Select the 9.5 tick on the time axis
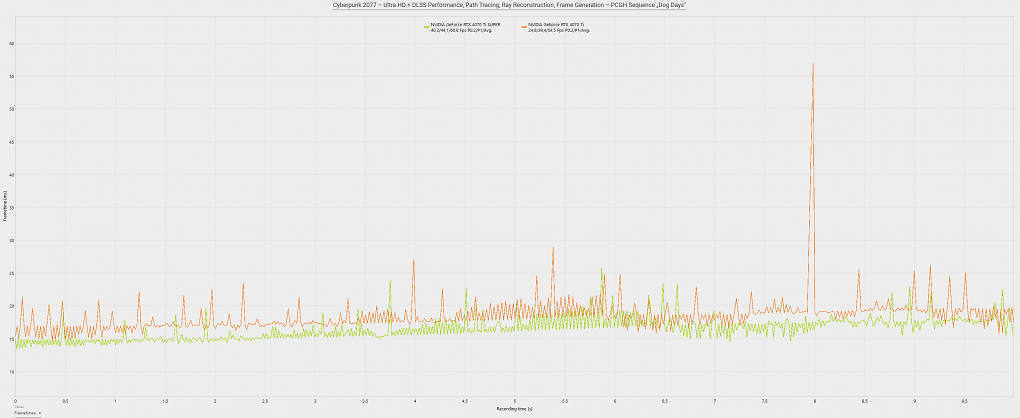 coord(965,402)
